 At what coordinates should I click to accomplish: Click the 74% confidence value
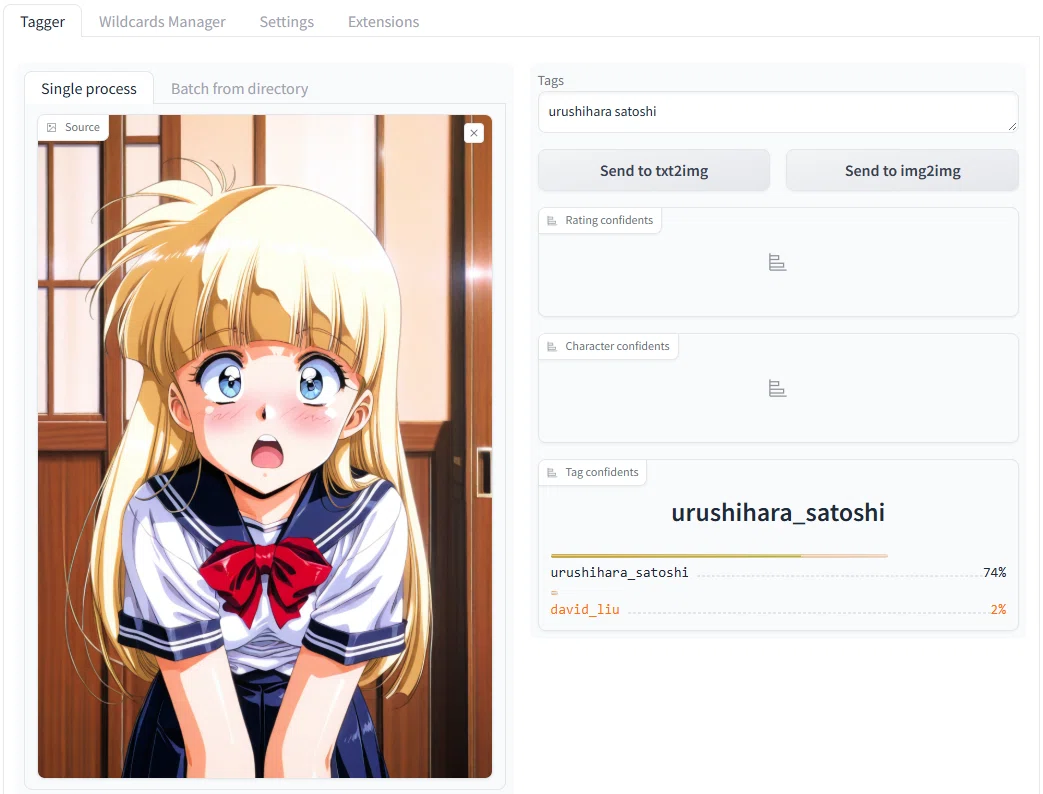tap(994, 573)
